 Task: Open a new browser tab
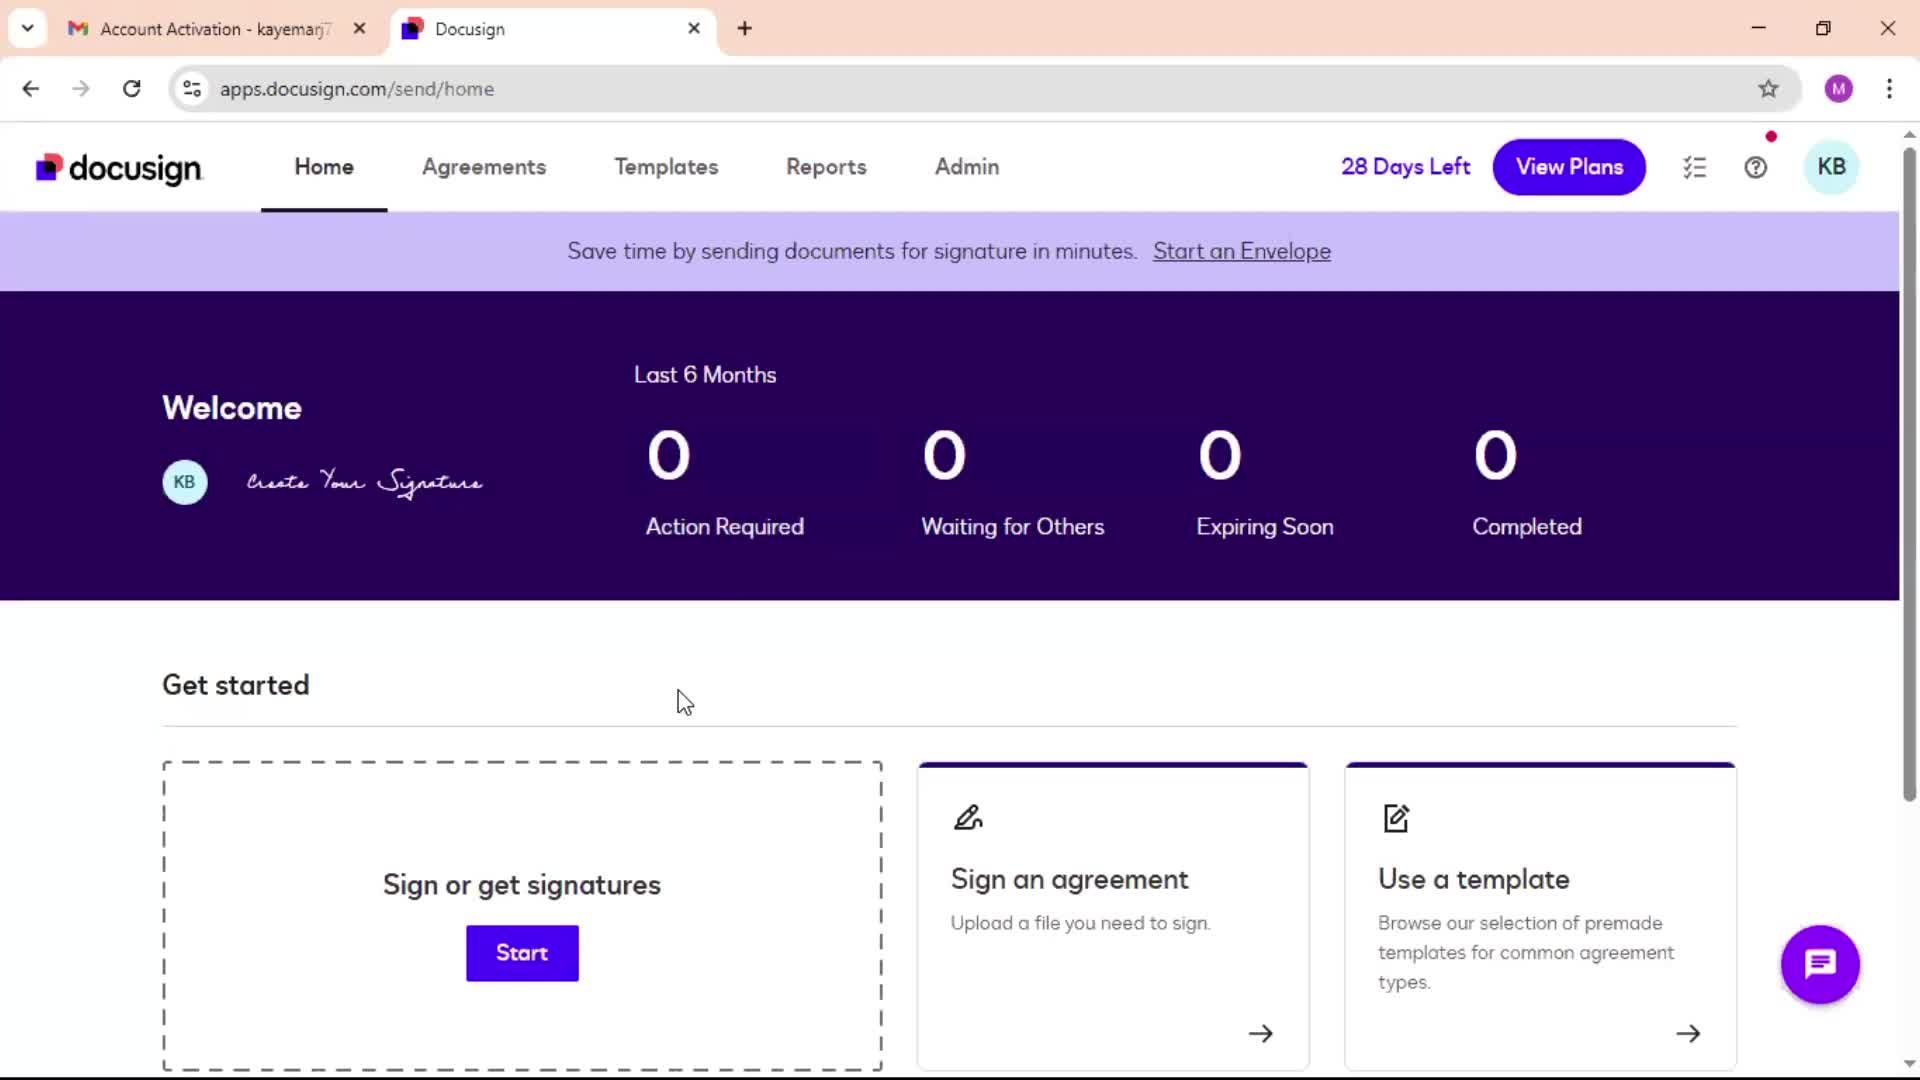744,29
